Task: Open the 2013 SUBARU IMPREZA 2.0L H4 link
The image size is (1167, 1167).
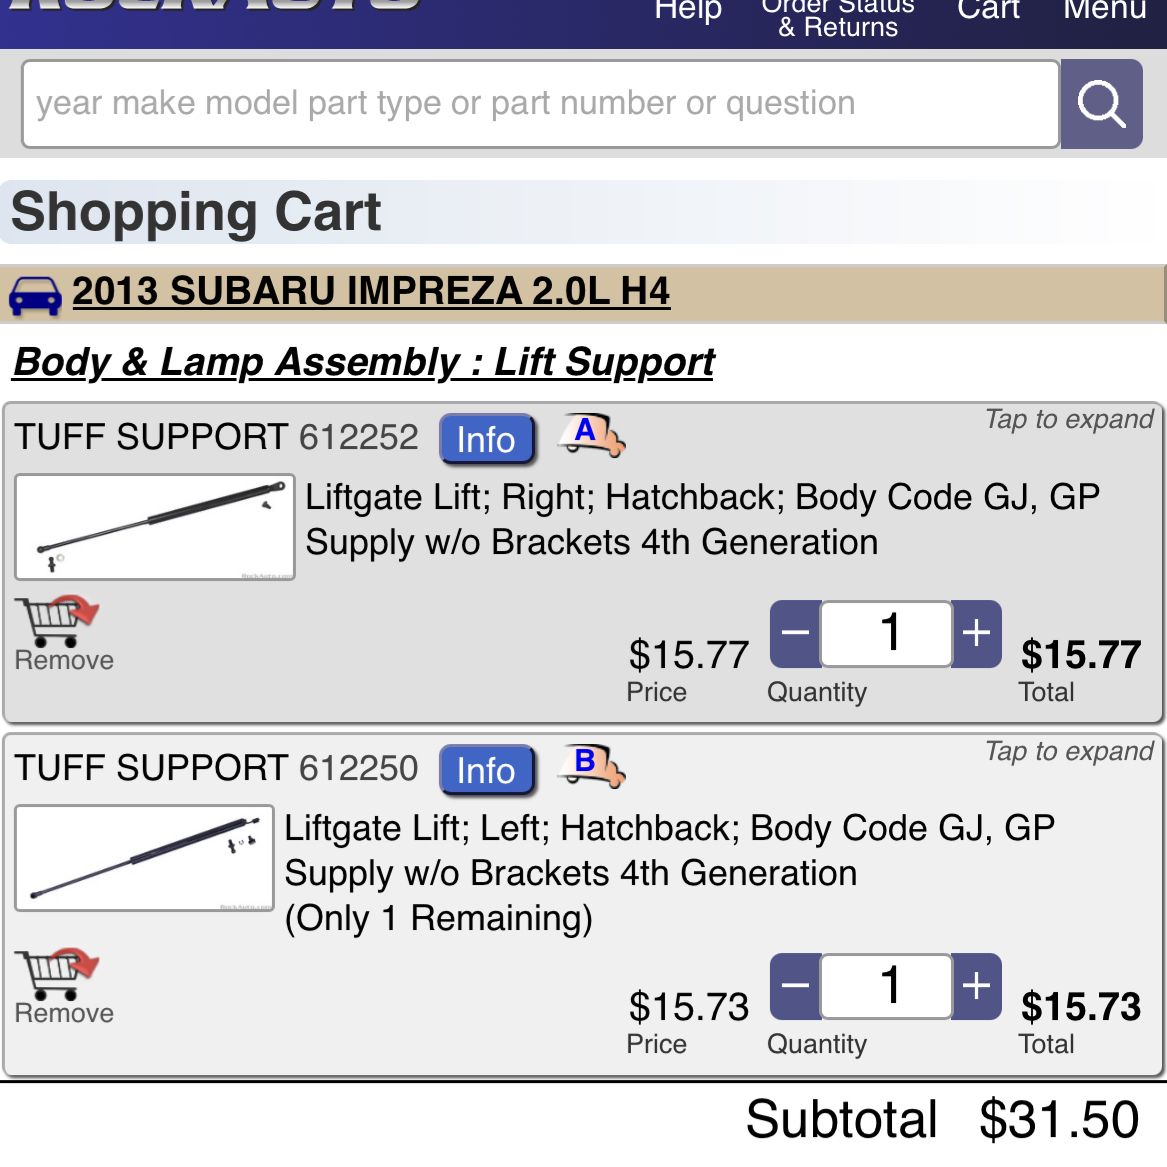Action: click(371, 292)
